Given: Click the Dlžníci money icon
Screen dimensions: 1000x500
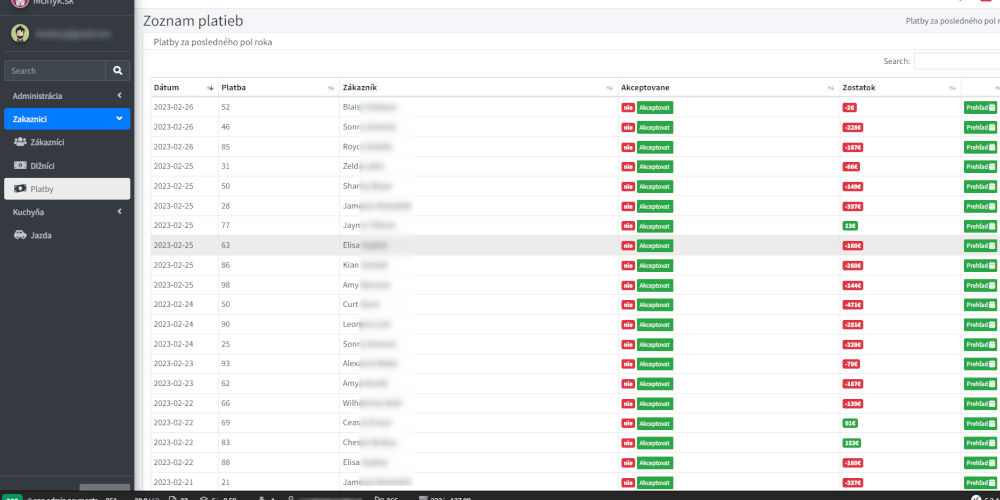Looking at the screenshot, I should tap(21, 165).
